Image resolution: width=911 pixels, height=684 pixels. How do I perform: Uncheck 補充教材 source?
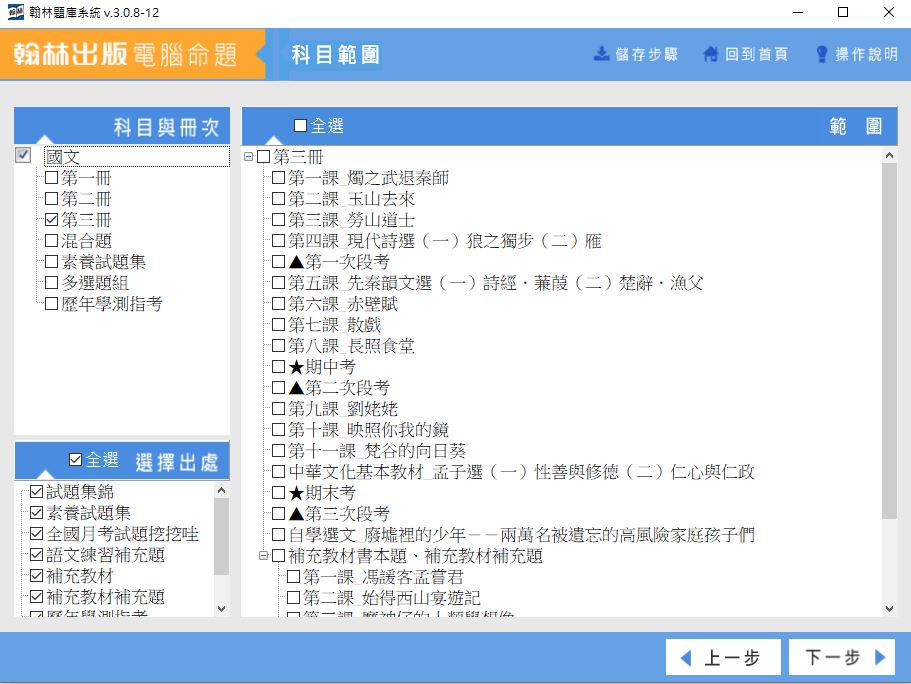click(x=36, y=575)
